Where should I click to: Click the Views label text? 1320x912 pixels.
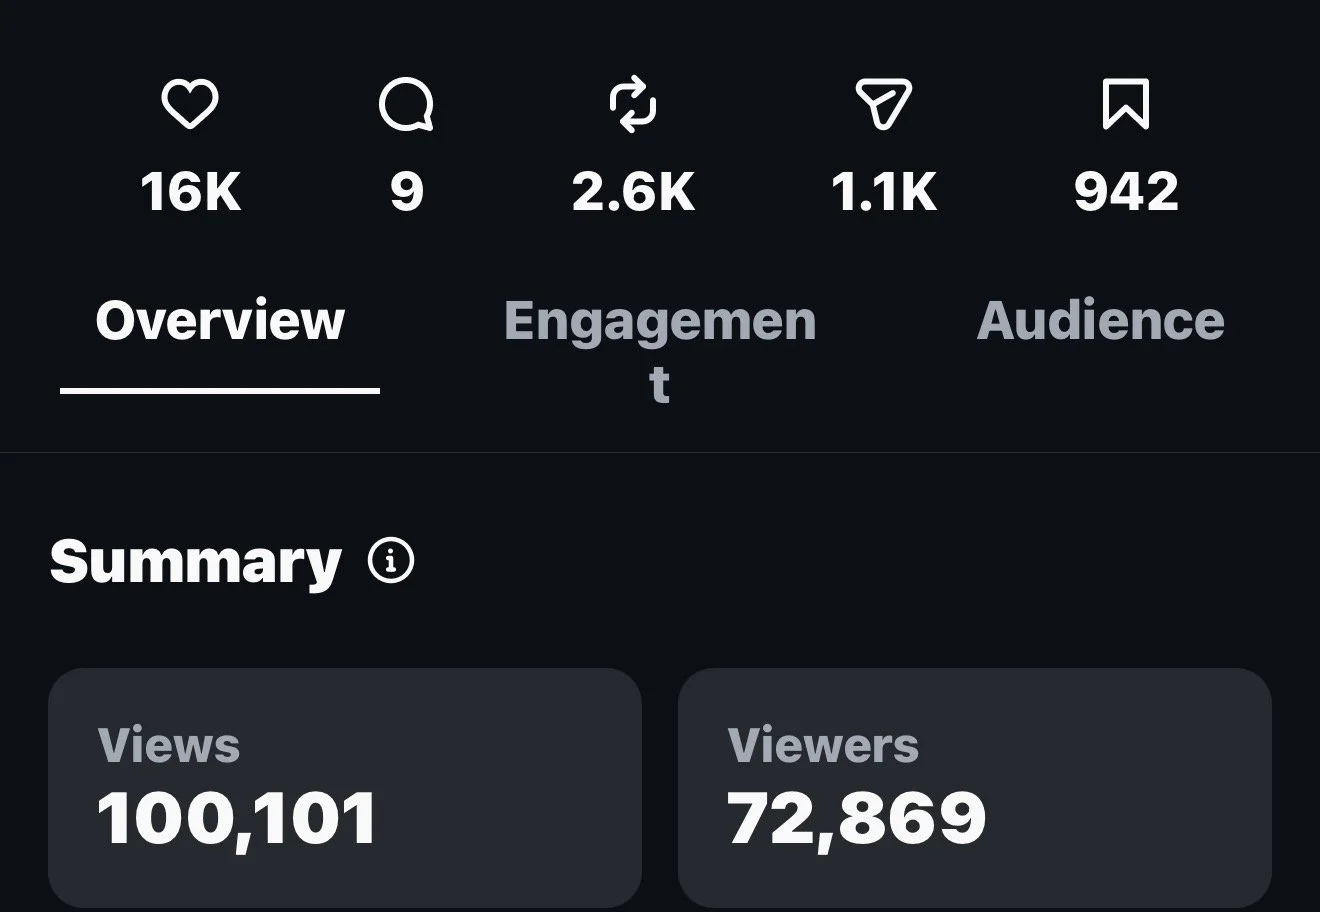(169, 745)
